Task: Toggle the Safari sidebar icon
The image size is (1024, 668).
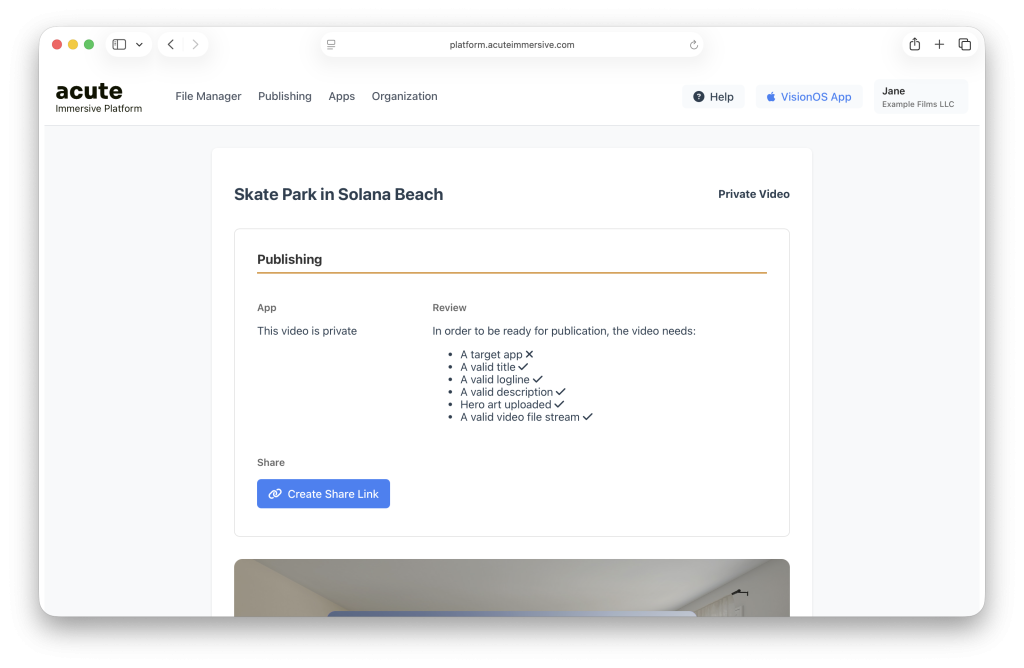Action: pos(119,45)
